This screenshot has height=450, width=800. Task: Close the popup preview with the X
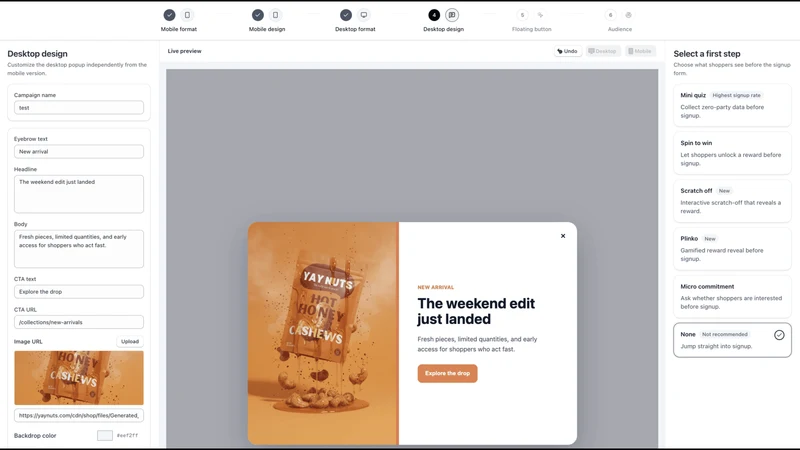[563, 236]
